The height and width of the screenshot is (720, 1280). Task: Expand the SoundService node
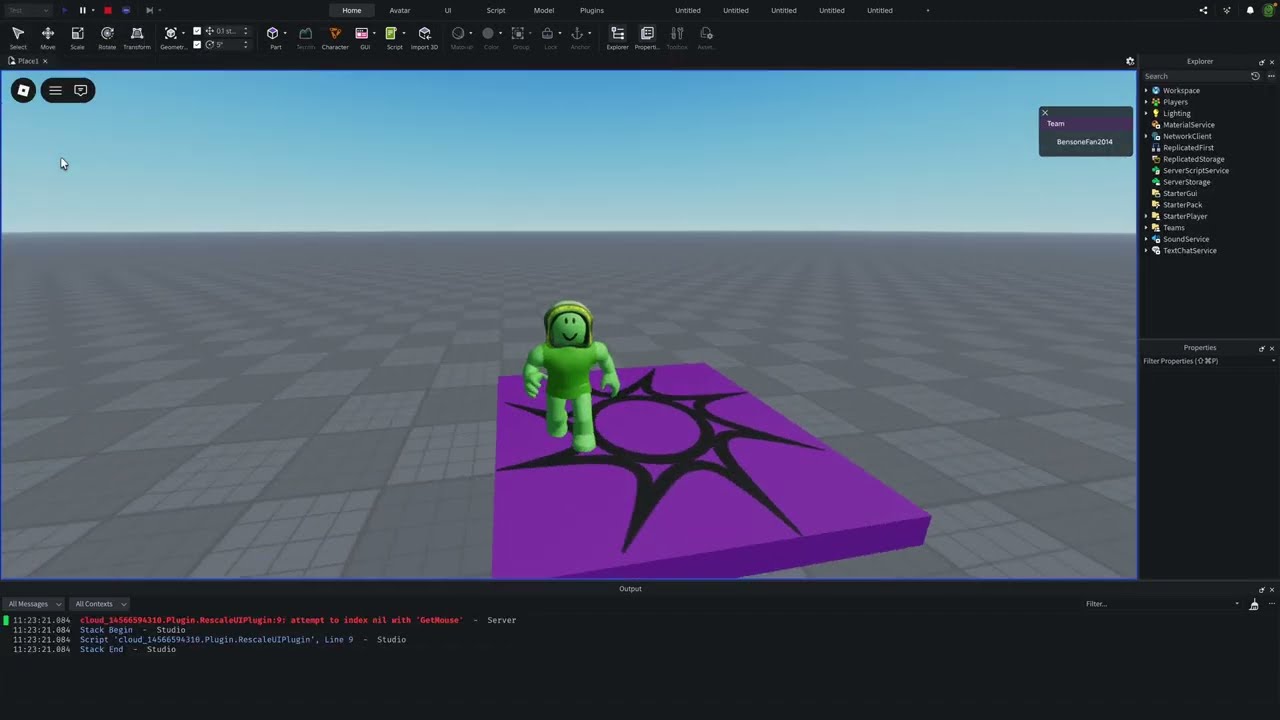pyautogui.click(x=1146, y=239)
